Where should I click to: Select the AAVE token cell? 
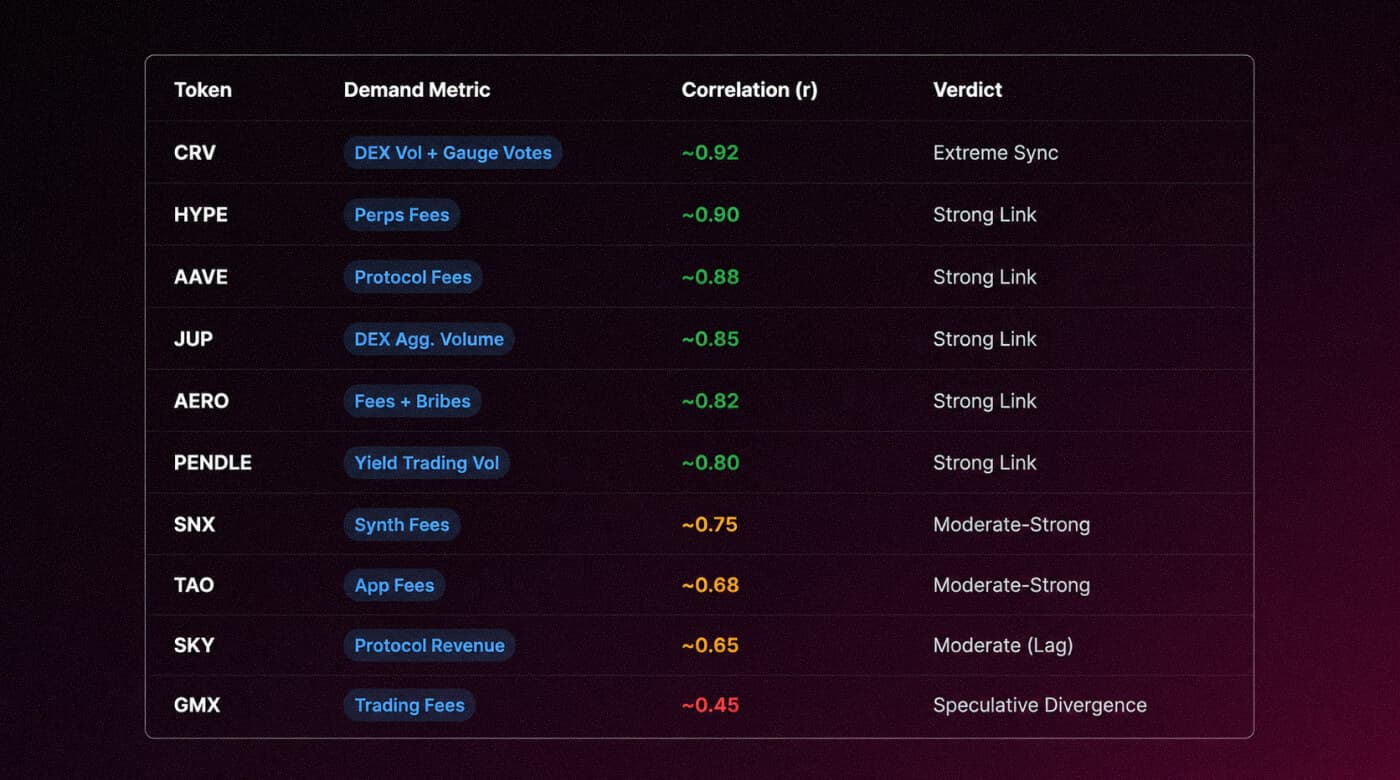click(201, 277)
